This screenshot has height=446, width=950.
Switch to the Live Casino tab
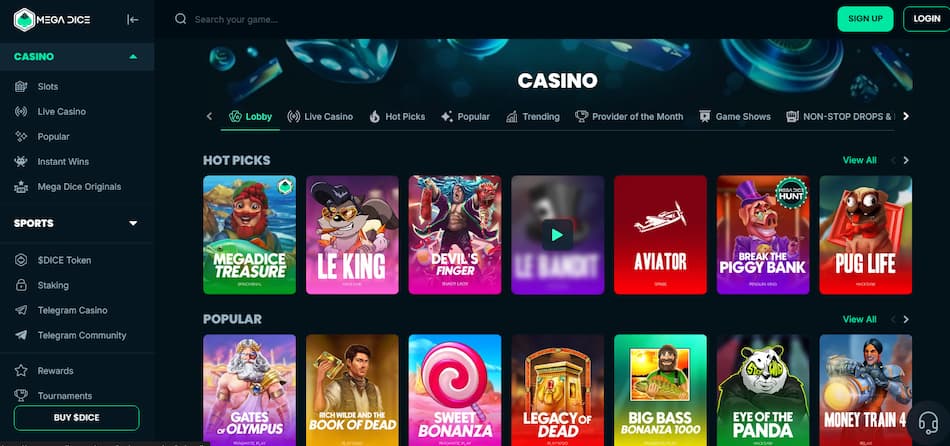point(320,116)
